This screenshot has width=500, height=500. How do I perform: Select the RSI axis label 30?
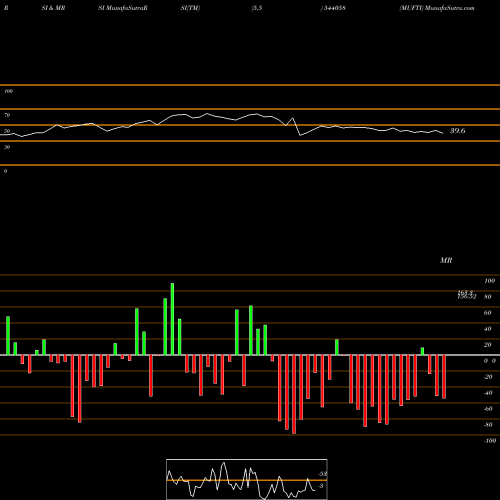pos(7,147)
